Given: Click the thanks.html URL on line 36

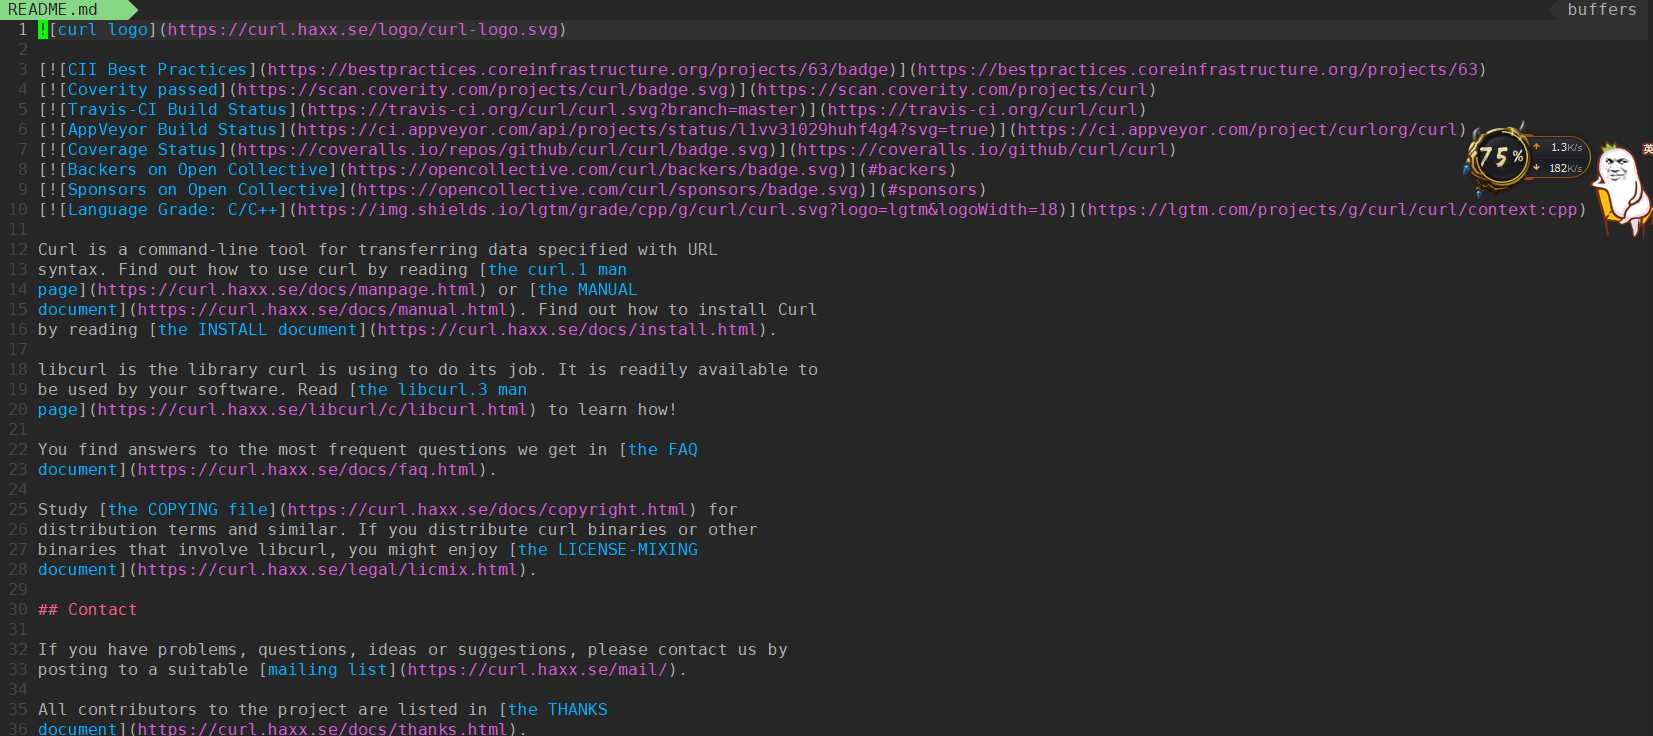Looking at the screenshot, I should [323, 729].
